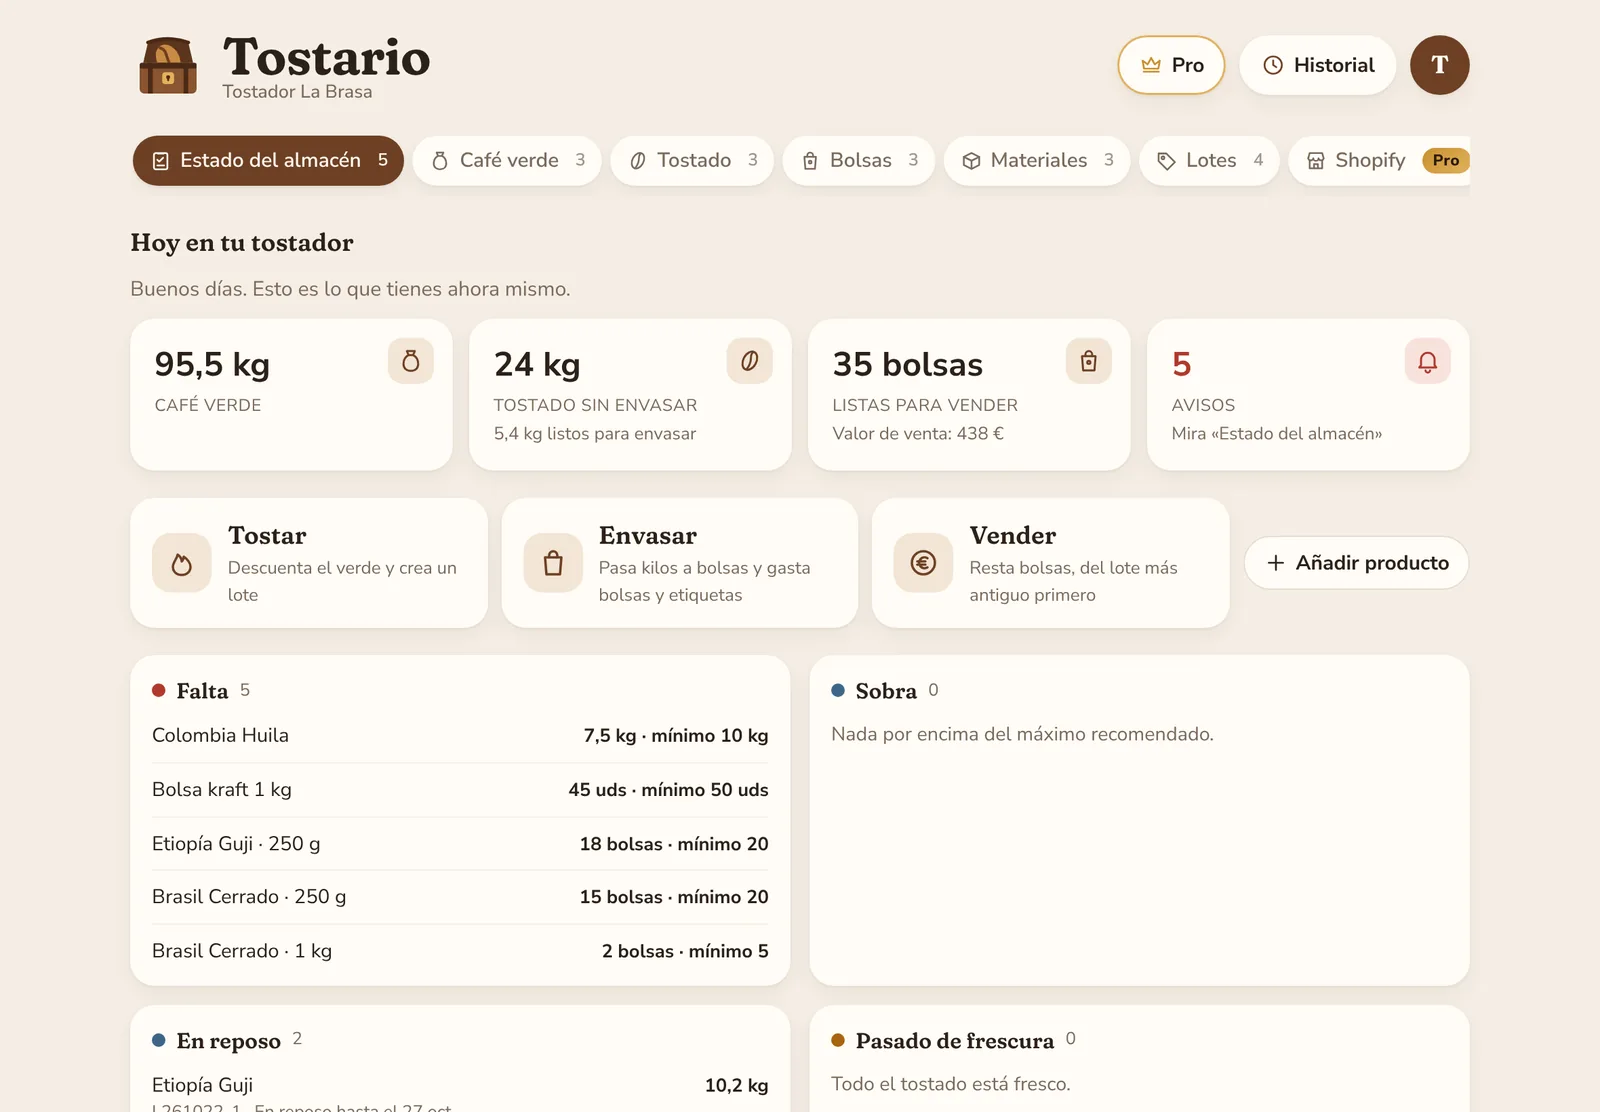This screenshot has width=1600, height=1112.
Task: Click the tag icon in Lotes tab
Action: tap(1166, 161)
